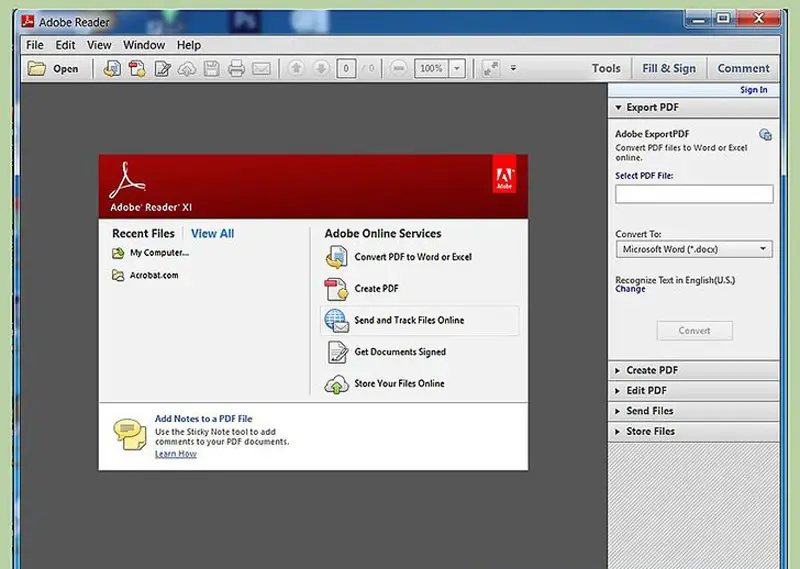
Task: Open My Computer from Recent Files
Action: point(159,253)
